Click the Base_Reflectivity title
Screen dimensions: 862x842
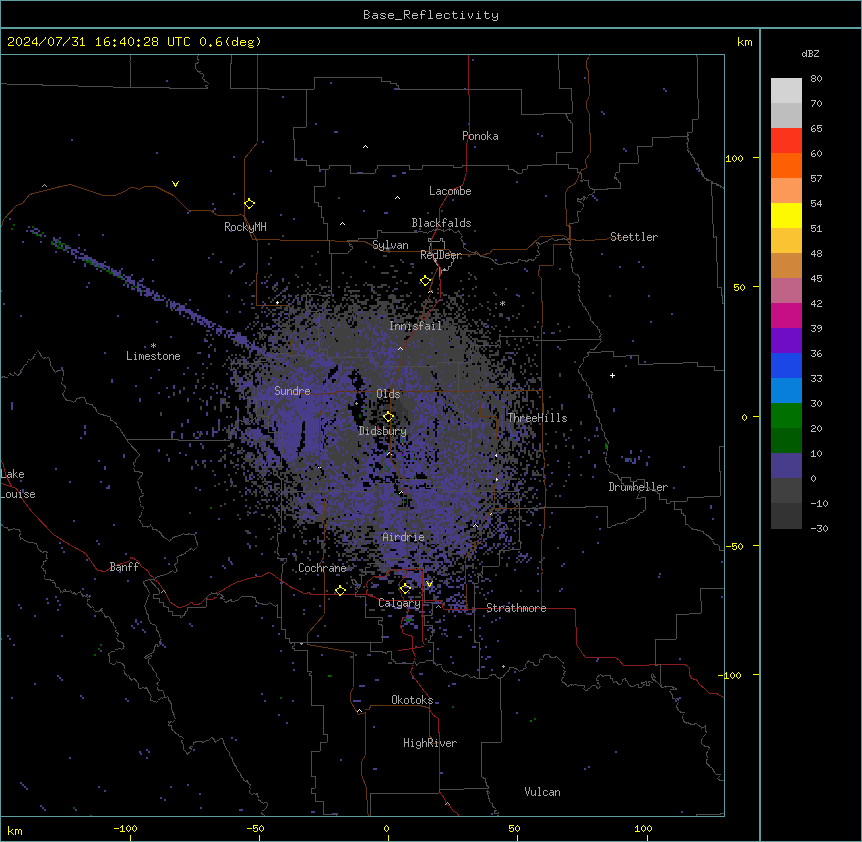431,15
